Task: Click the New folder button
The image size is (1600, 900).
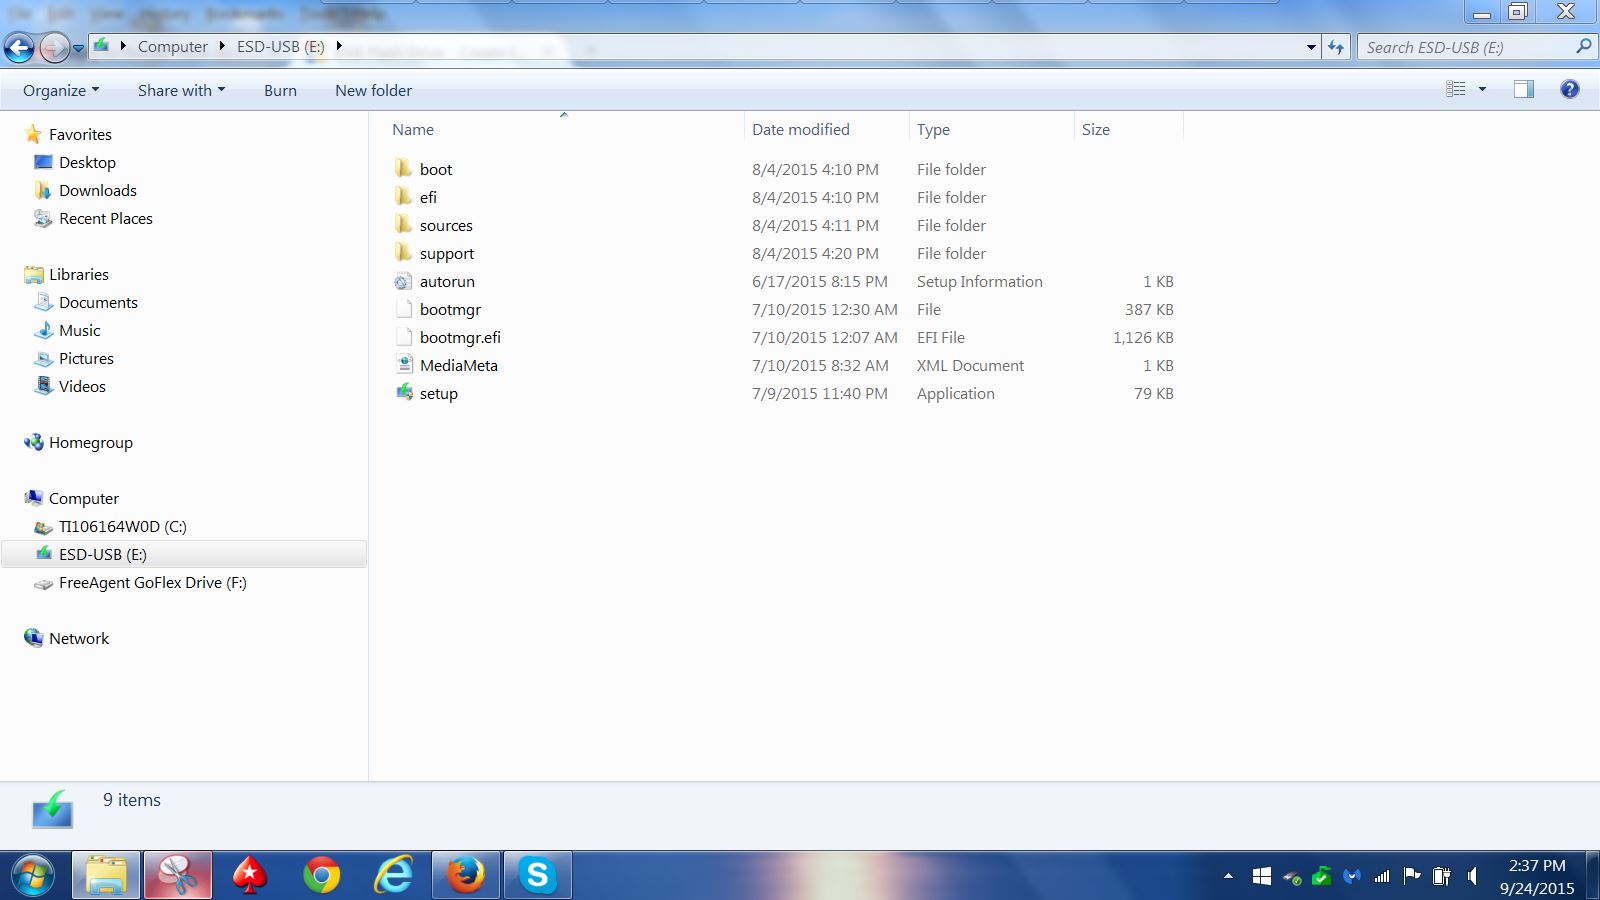Action: point(373,90)
